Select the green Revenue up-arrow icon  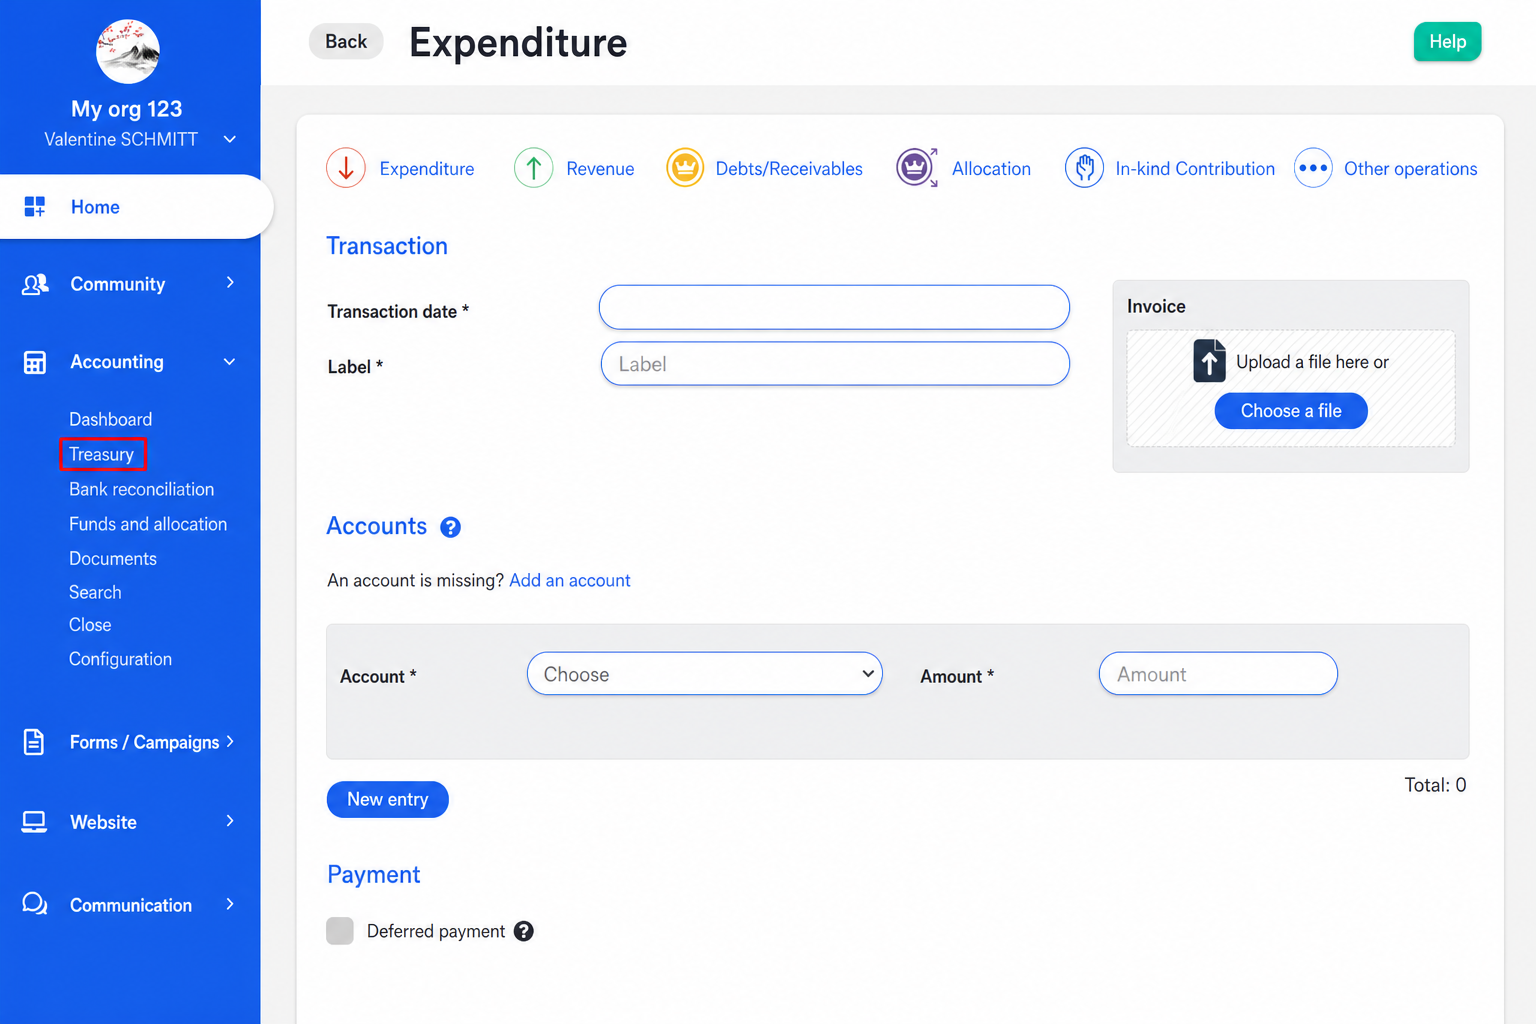pos(534,168)
